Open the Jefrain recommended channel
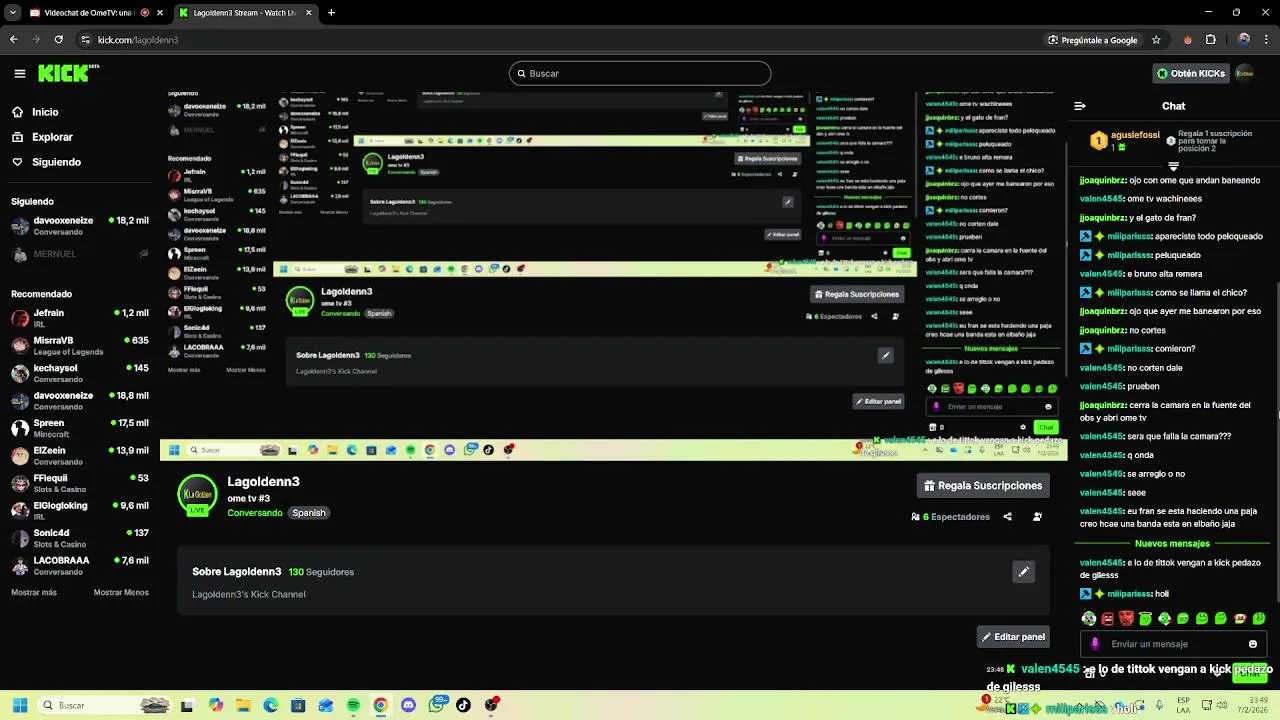 coord(80,318)
